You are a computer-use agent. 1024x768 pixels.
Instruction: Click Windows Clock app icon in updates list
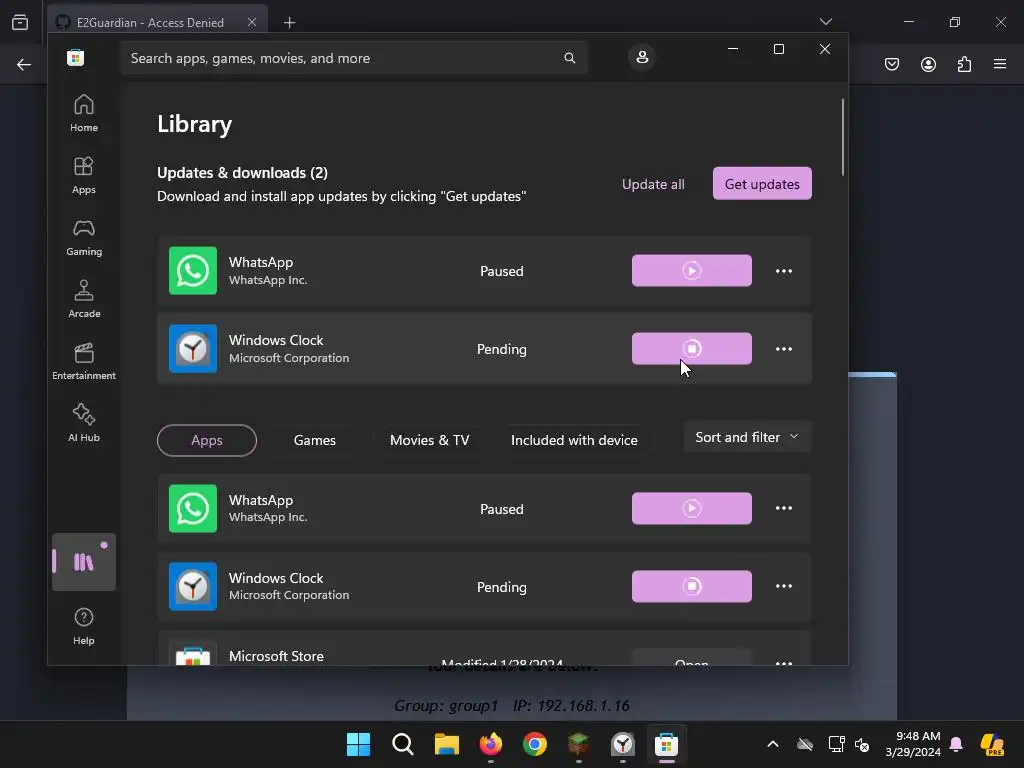(x=193, y=349)
